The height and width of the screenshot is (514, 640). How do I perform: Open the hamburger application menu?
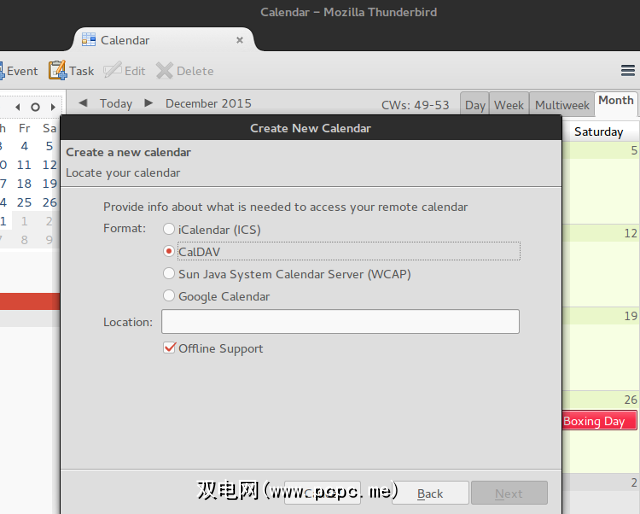pyautogui.click(x=628, y=71)
